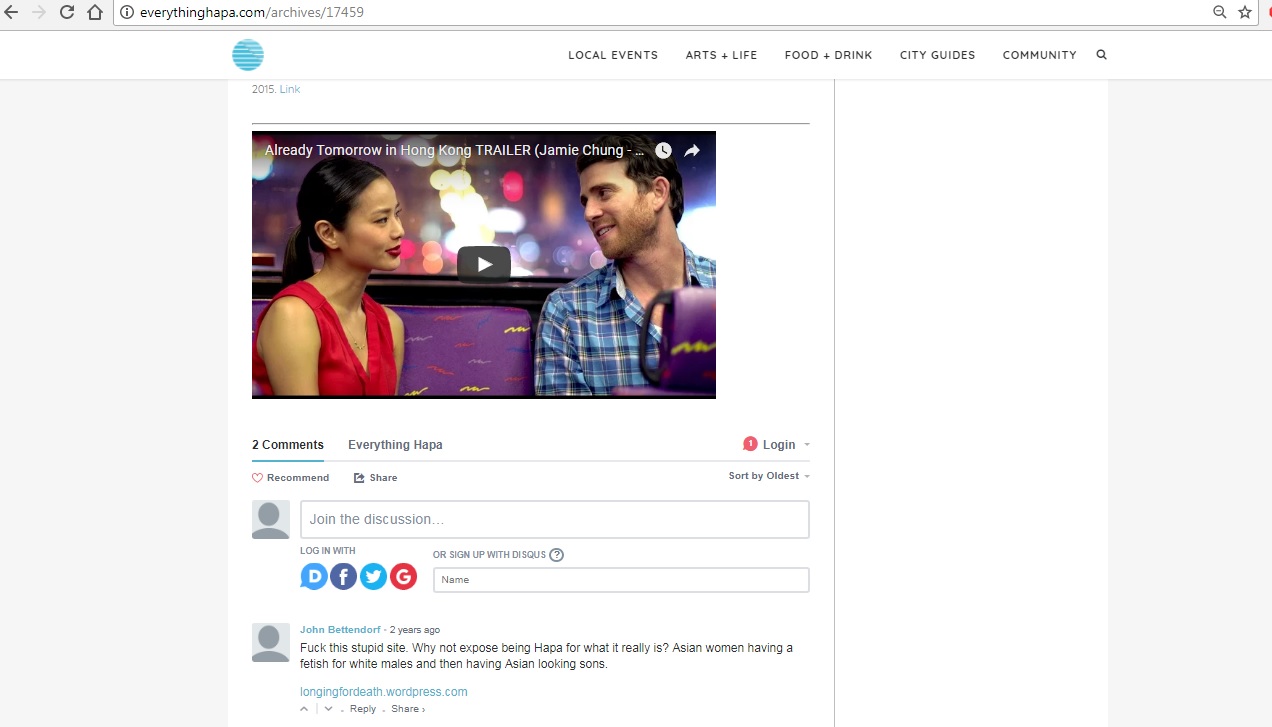Follow the blue 'Link' hyperlink
The height and width of the screenshot is (727, 1272).
coord(290,89)
